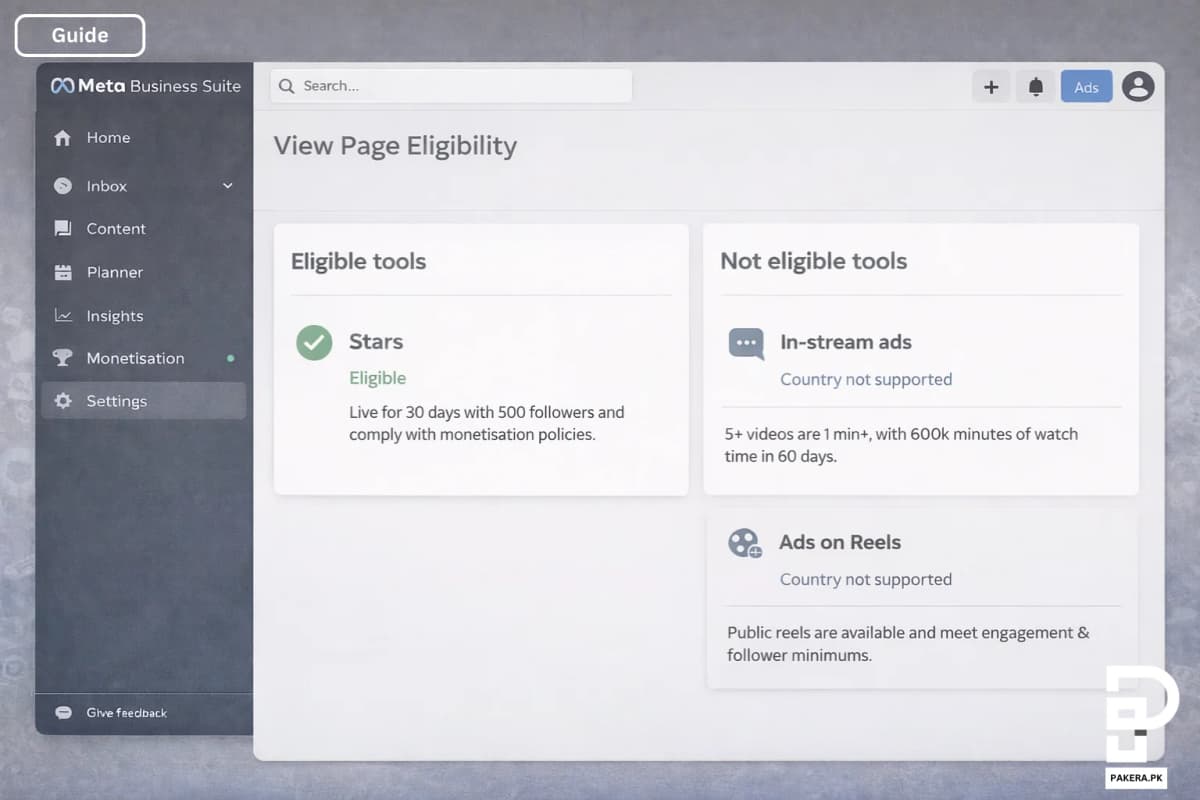Screen dimensions: 1200x800
Task: Click Country not supported under Ads on Reels
Action: 866,579
